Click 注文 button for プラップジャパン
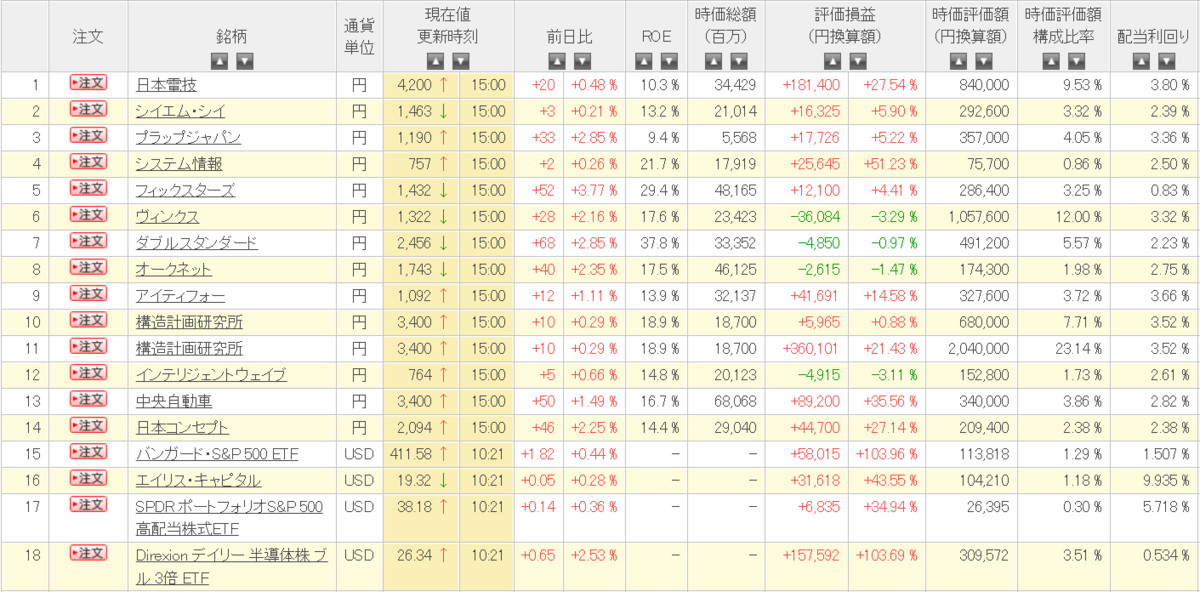This screenshot has width=1200, height=592. (88, 135)
